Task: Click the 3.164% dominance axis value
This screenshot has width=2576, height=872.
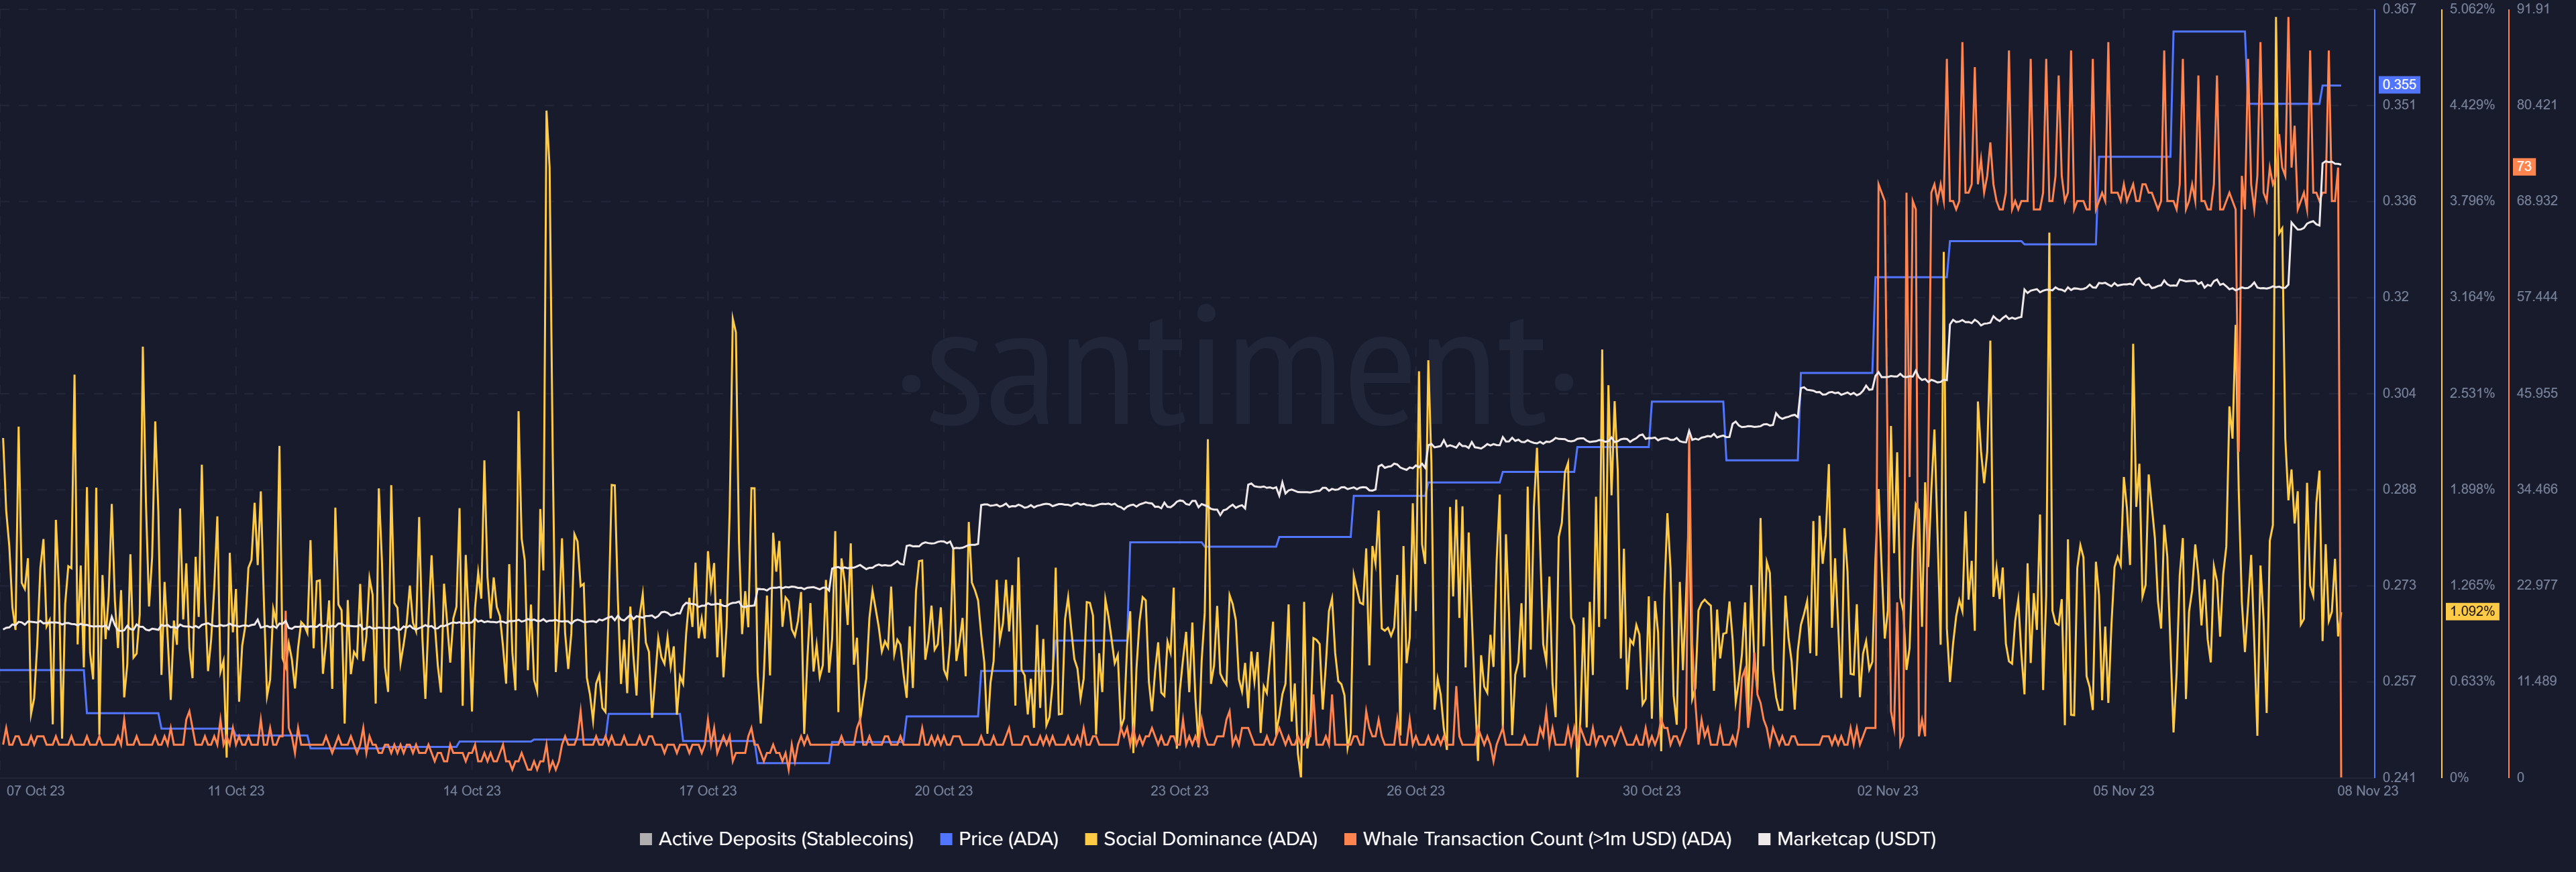Action: [x=2472, y=297]
